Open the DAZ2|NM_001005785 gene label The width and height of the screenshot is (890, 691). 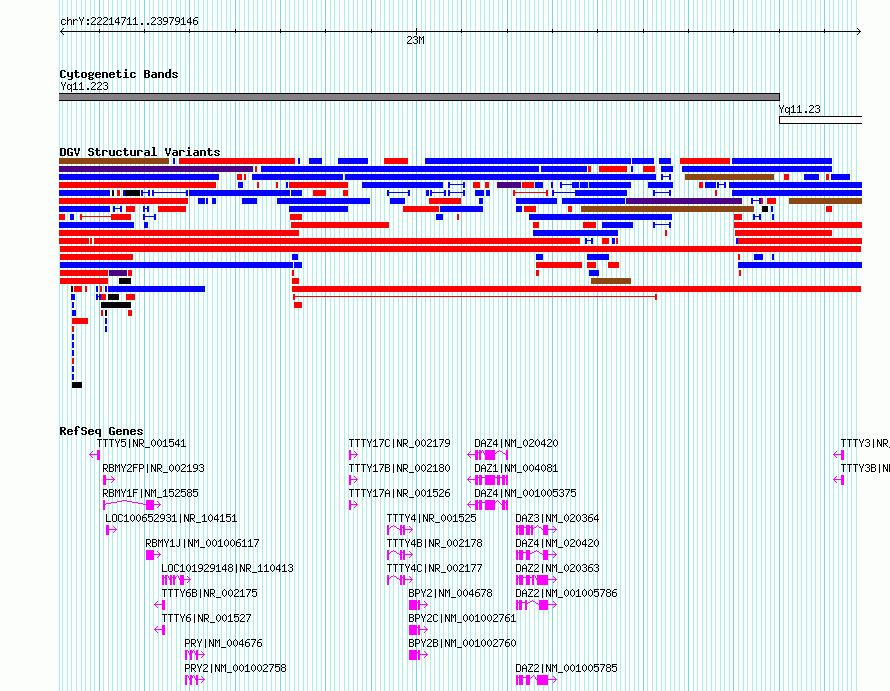(566, 668)
